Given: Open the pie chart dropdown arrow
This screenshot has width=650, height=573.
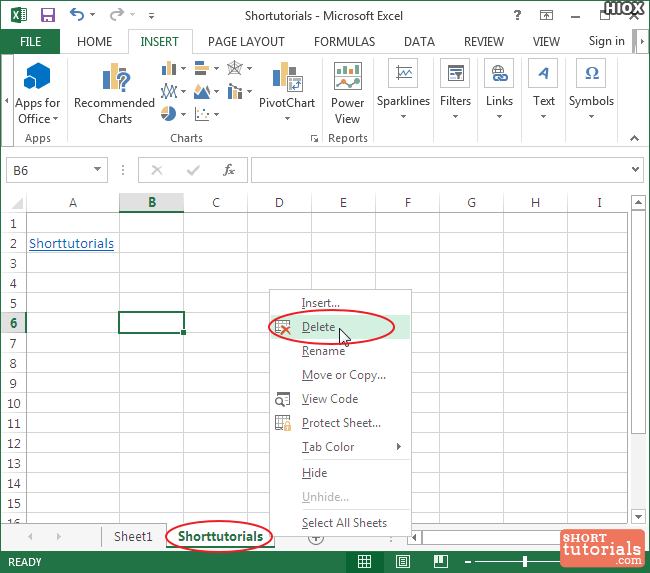Looking at the screenshot, I should (x=183, y=114).
